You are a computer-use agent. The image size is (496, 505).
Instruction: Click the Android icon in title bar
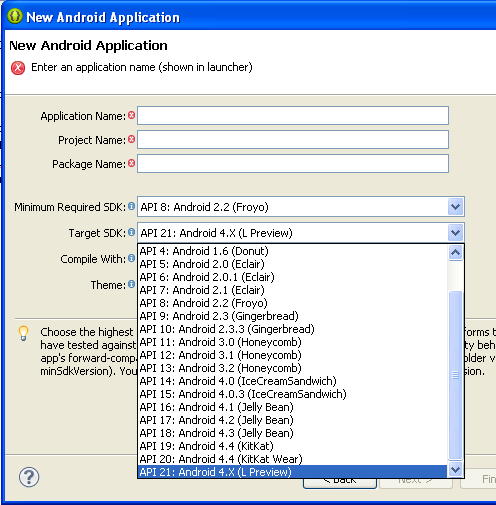point(15,16)
